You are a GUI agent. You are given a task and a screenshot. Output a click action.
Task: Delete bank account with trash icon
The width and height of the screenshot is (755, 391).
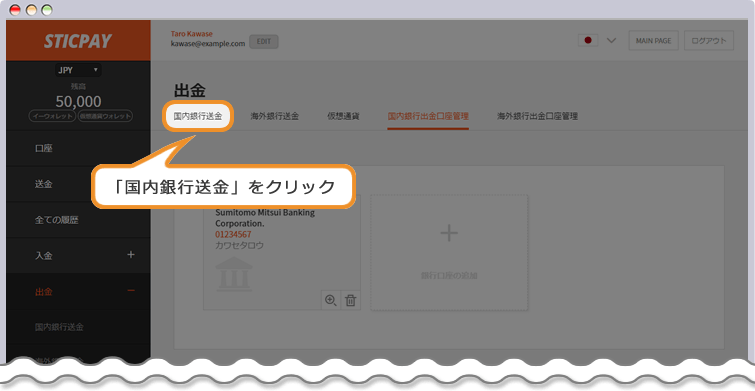[351, 300]
